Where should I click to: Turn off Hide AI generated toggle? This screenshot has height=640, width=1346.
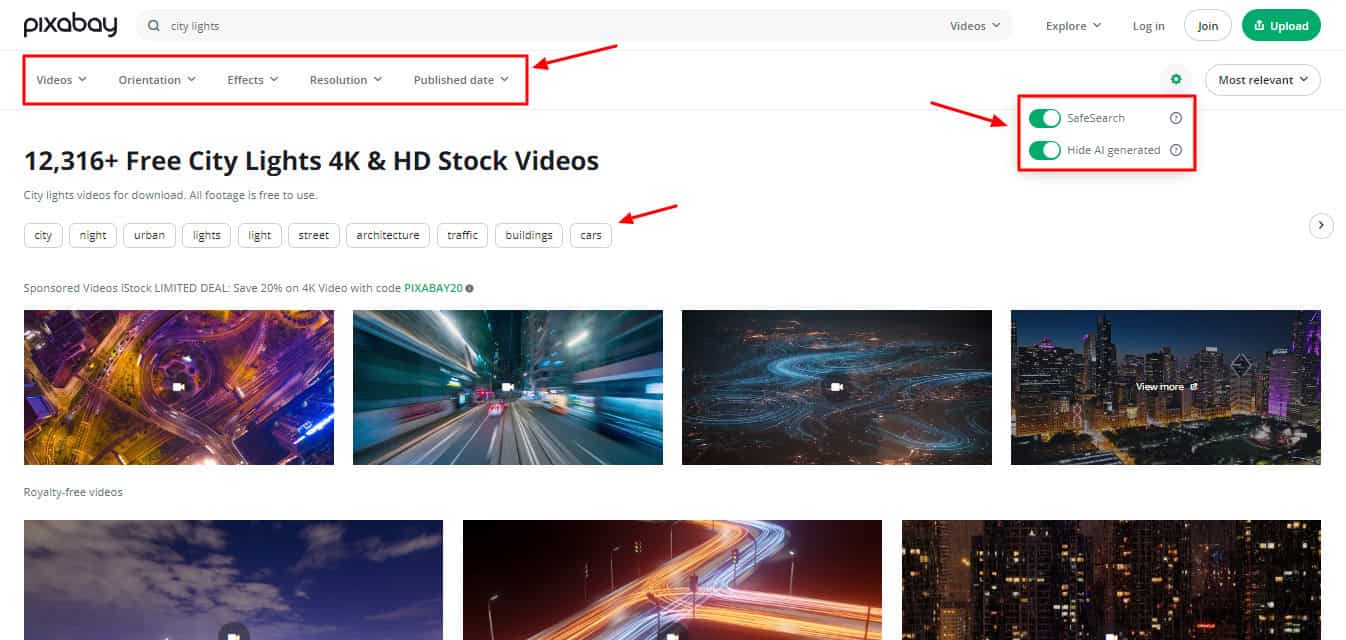coord(1044,150)
